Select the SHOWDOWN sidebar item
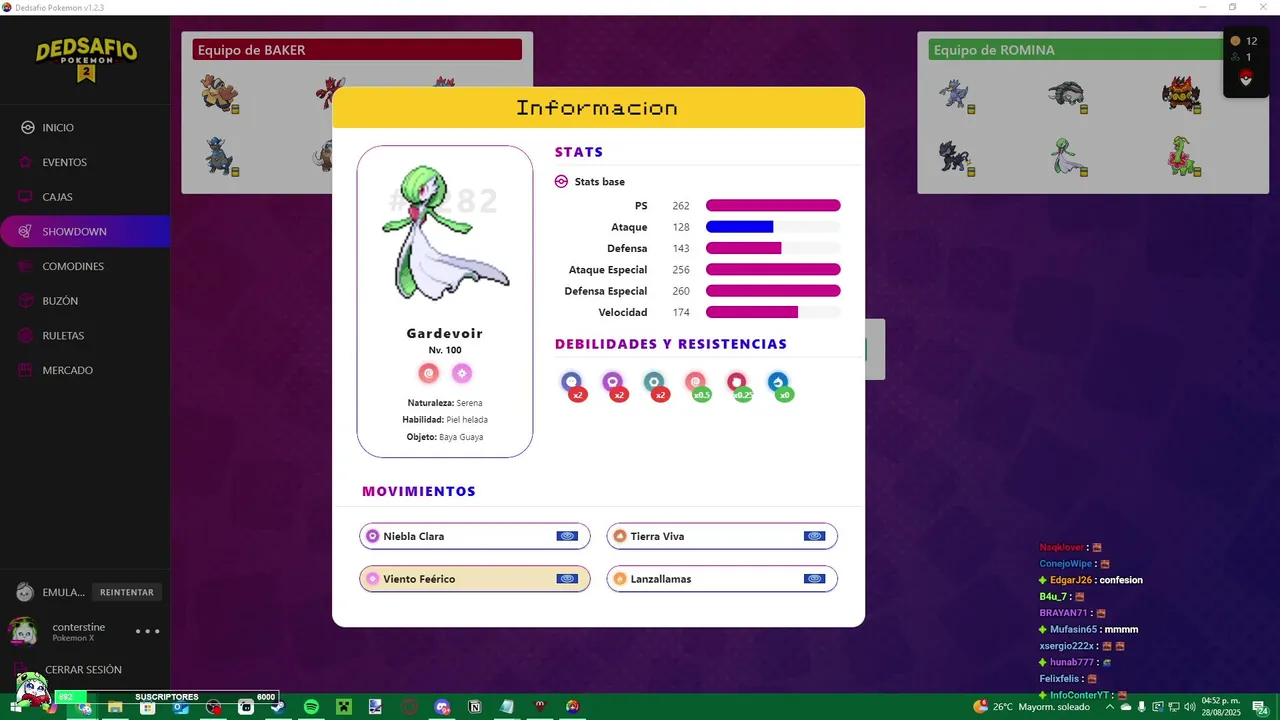 (85, 231)
